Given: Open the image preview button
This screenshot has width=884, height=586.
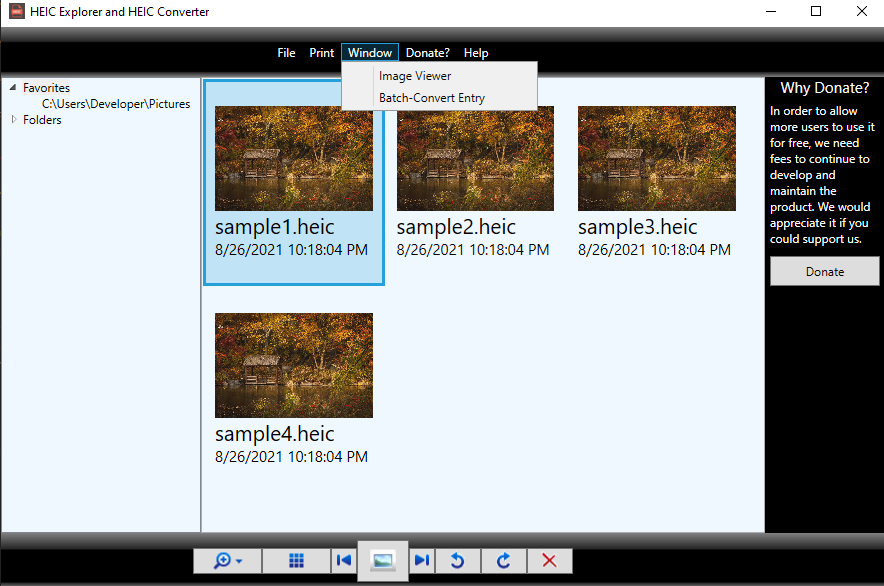Looking at the screenshot, I should point(382,561).
